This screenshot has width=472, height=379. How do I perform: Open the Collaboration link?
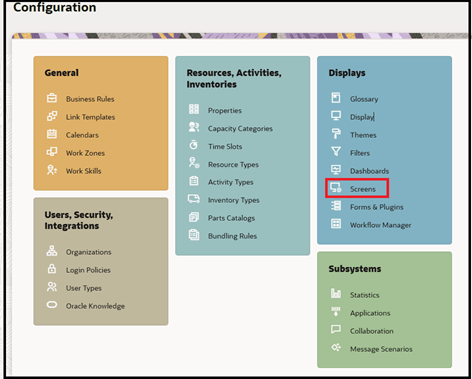point(372,331)
